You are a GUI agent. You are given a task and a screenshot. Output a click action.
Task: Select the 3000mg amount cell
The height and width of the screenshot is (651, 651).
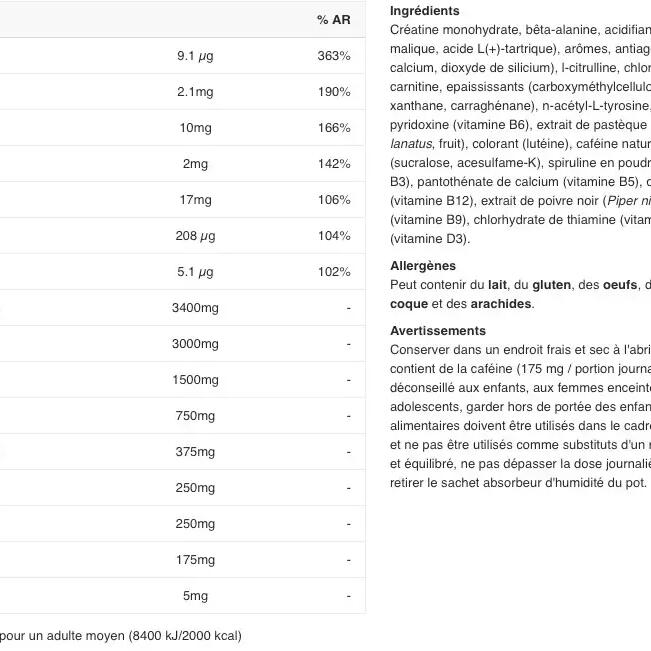(x=195, y=344)
